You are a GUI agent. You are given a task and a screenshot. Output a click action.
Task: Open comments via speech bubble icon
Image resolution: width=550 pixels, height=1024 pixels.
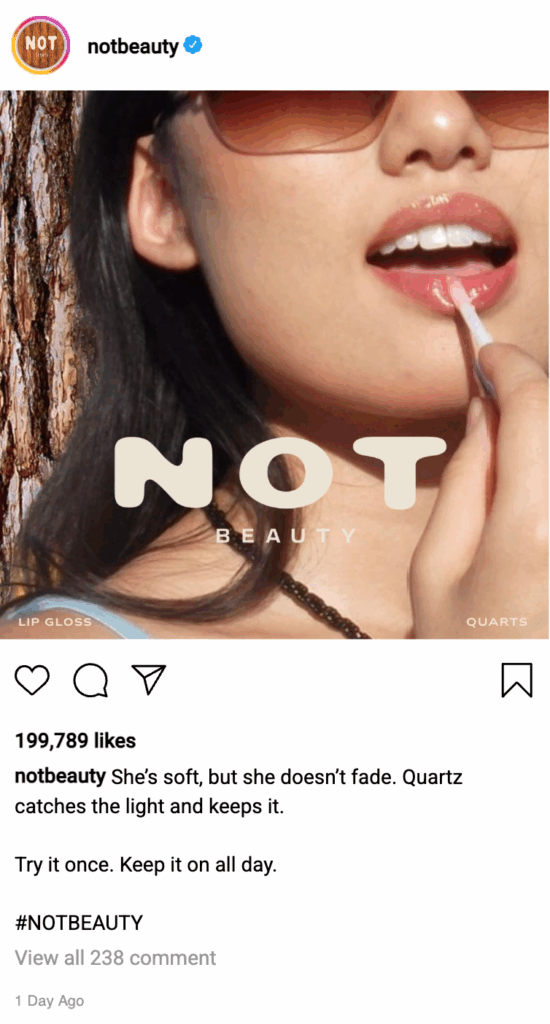coord(91,680)
